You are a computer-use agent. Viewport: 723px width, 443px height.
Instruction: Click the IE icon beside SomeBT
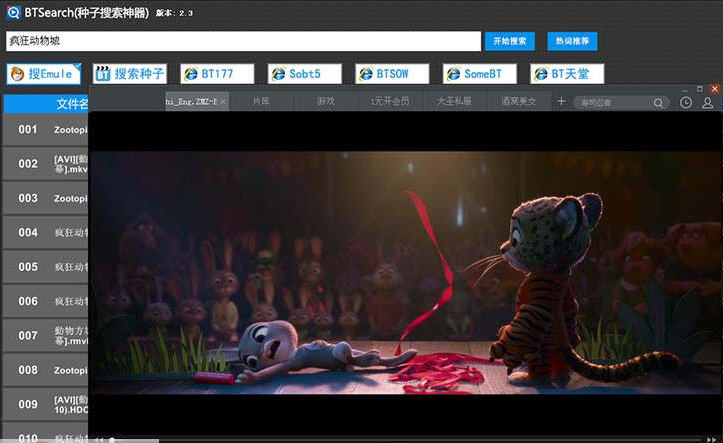click(454, 74)
